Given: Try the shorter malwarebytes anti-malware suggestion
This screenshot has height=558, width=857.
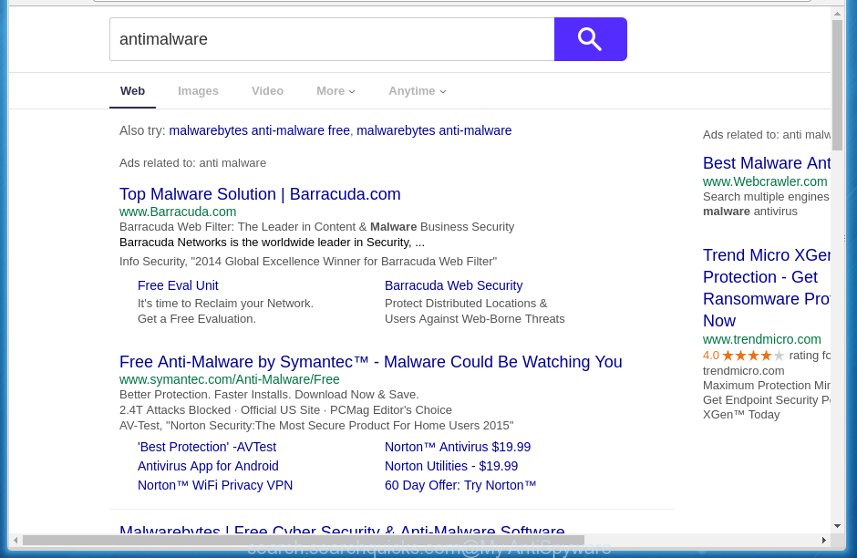Looking at the screenshot, I should pyautogui.click(x=434, y=131).
